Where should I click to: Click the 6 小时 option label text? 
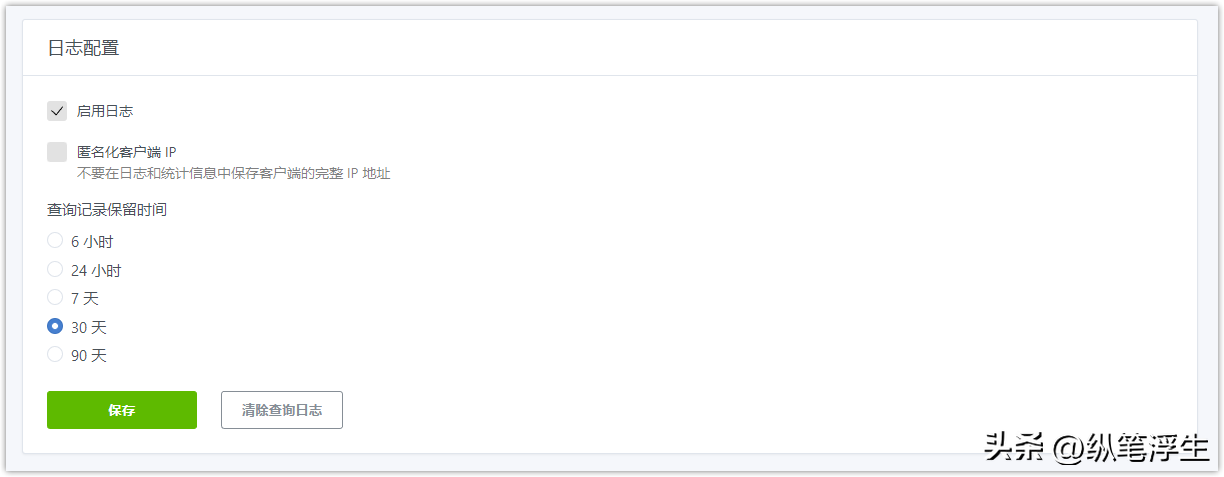pyautogui.click(x=92, y=241)
